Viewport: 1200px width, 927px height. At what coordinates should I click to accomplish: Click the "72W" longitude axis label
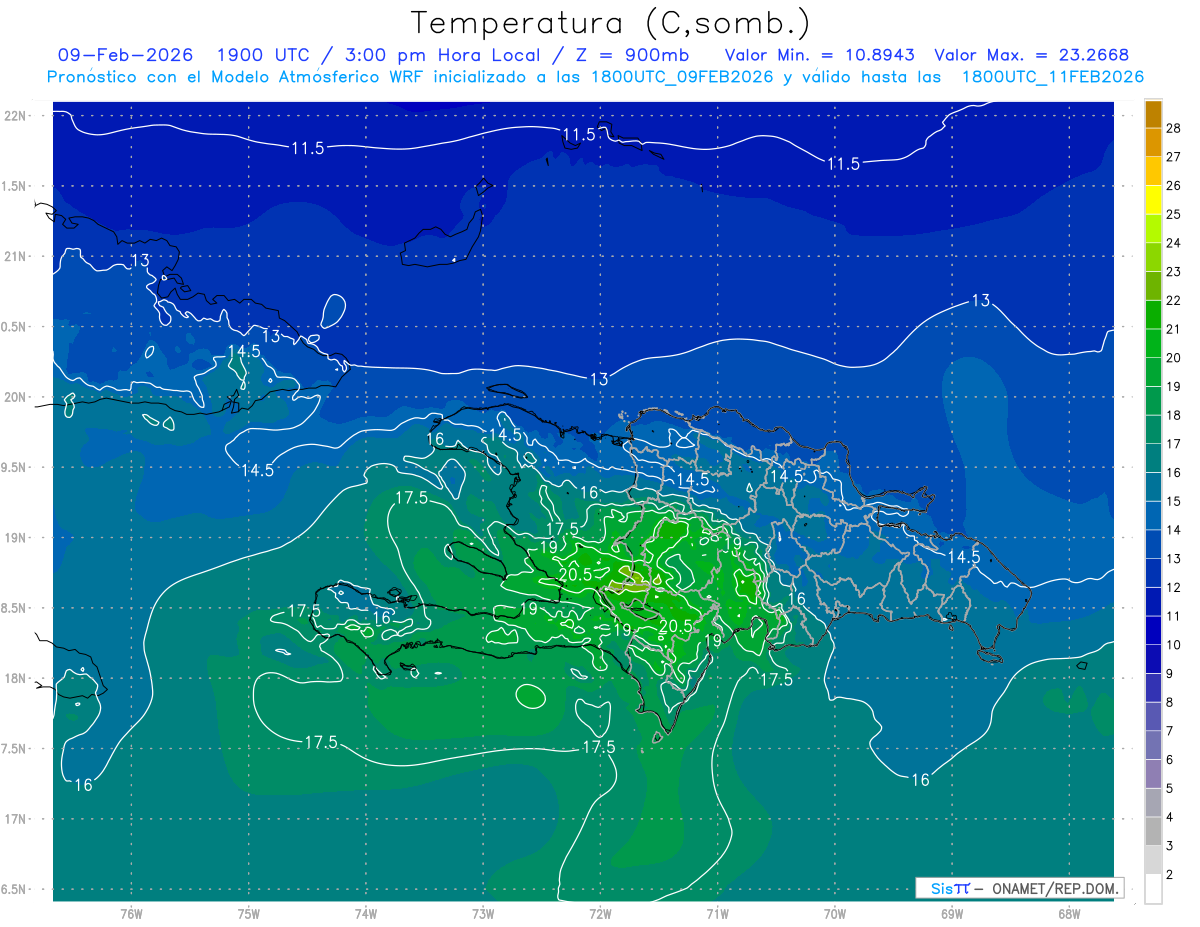(600, 914)
